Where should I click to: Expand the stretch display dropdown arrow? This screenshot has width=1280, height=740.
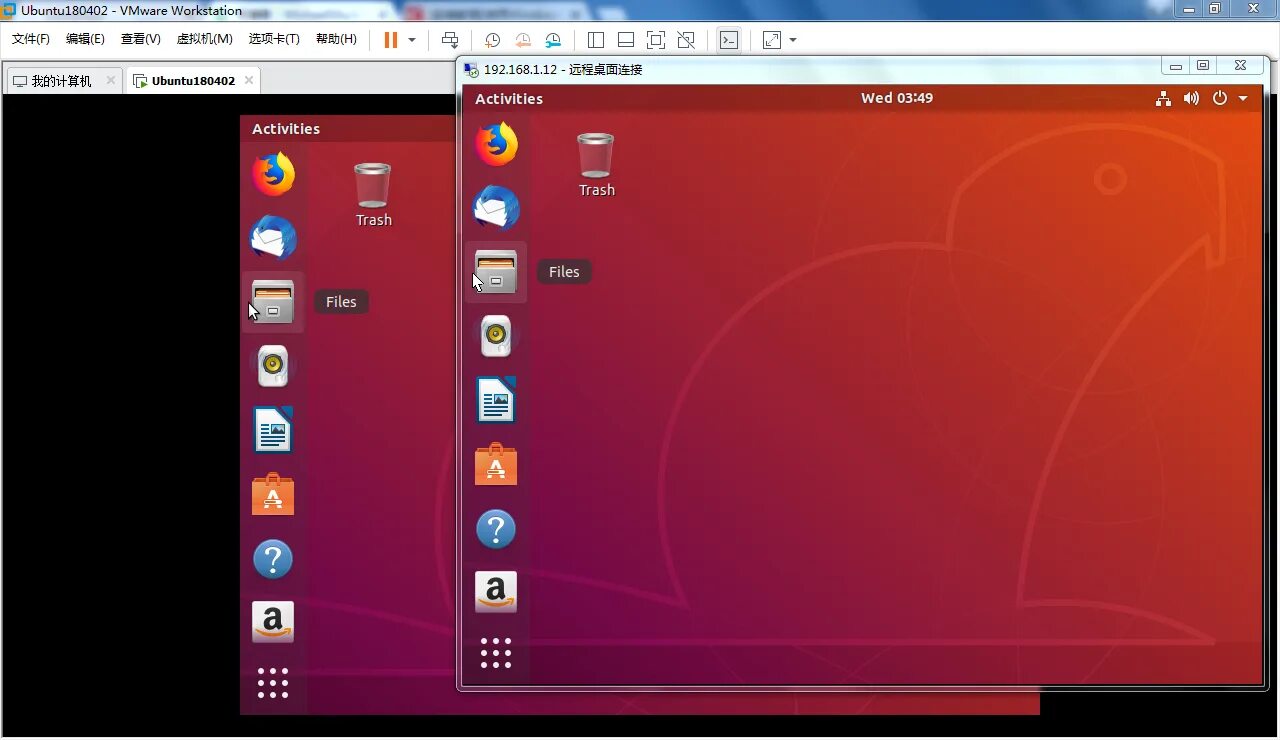click(x=793, y=40)
